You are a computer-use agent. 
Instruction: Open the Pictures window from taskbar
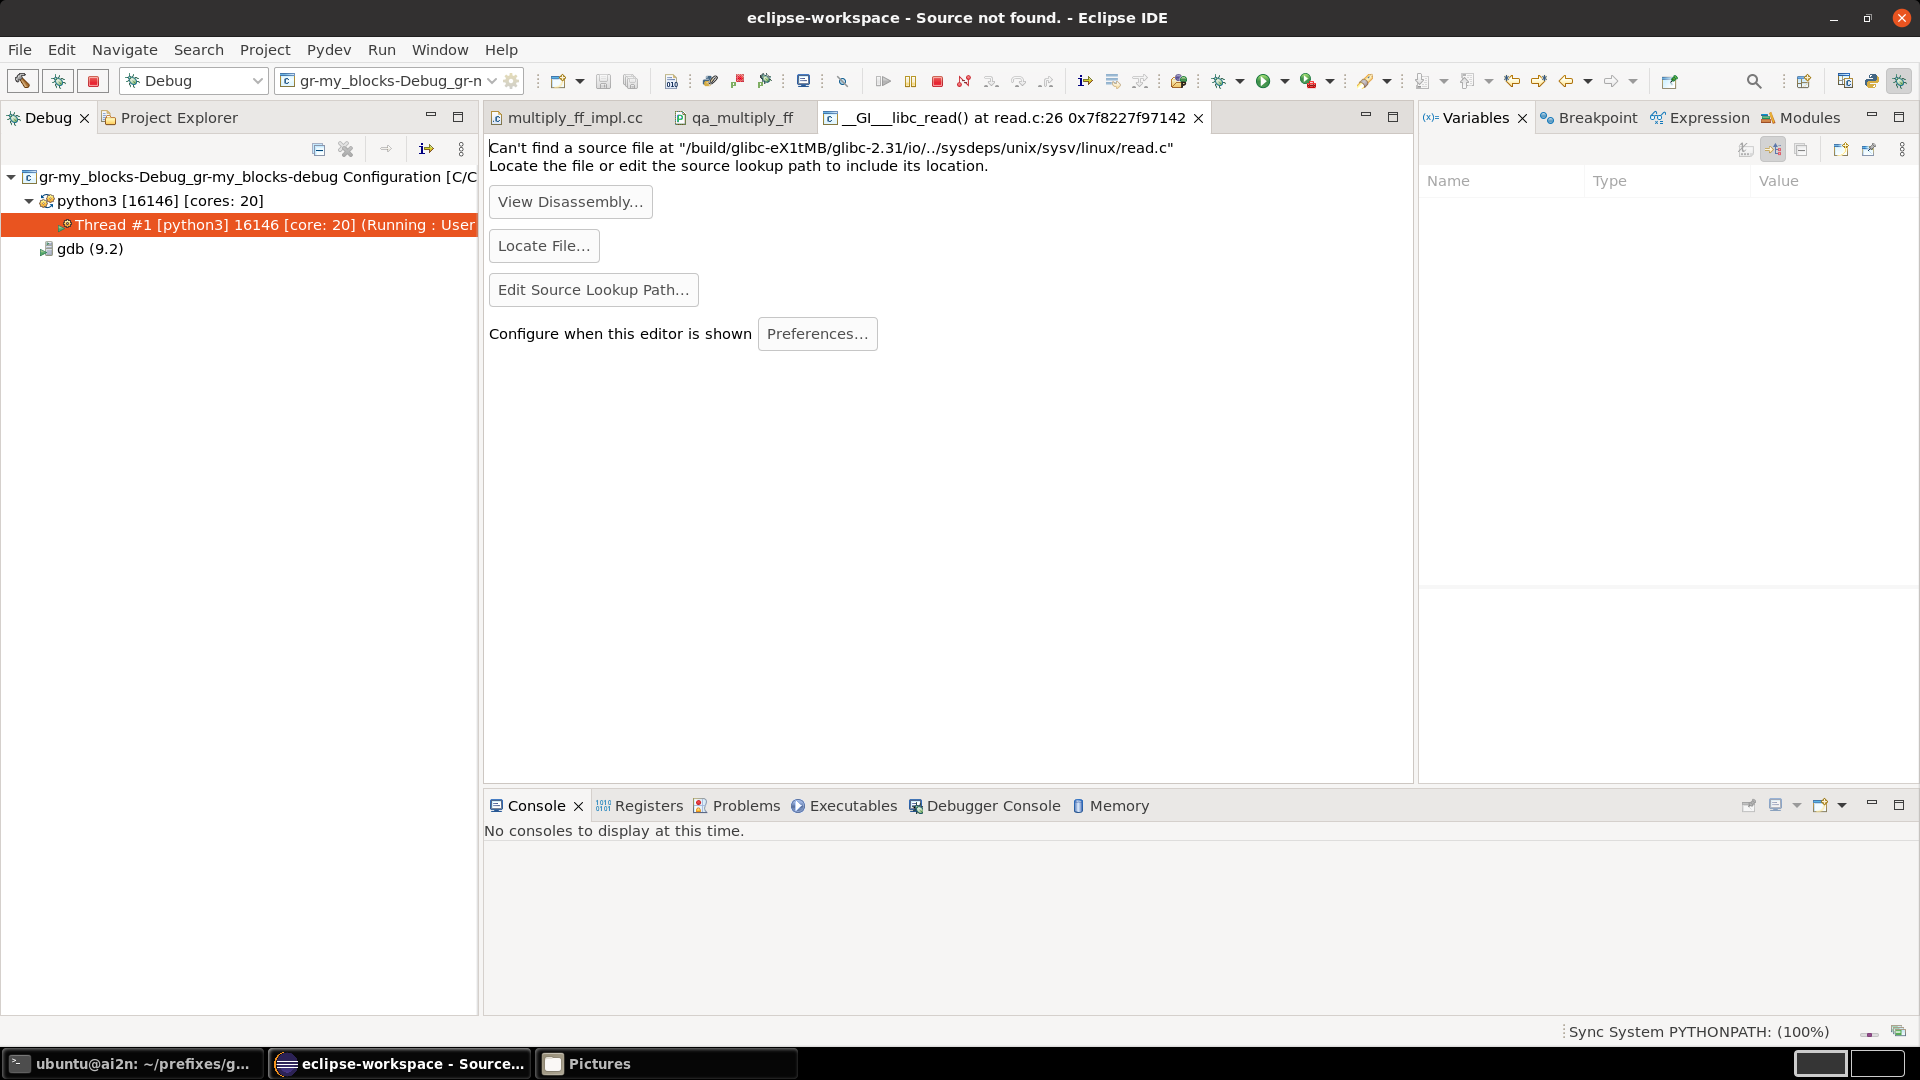point(666,1064)
